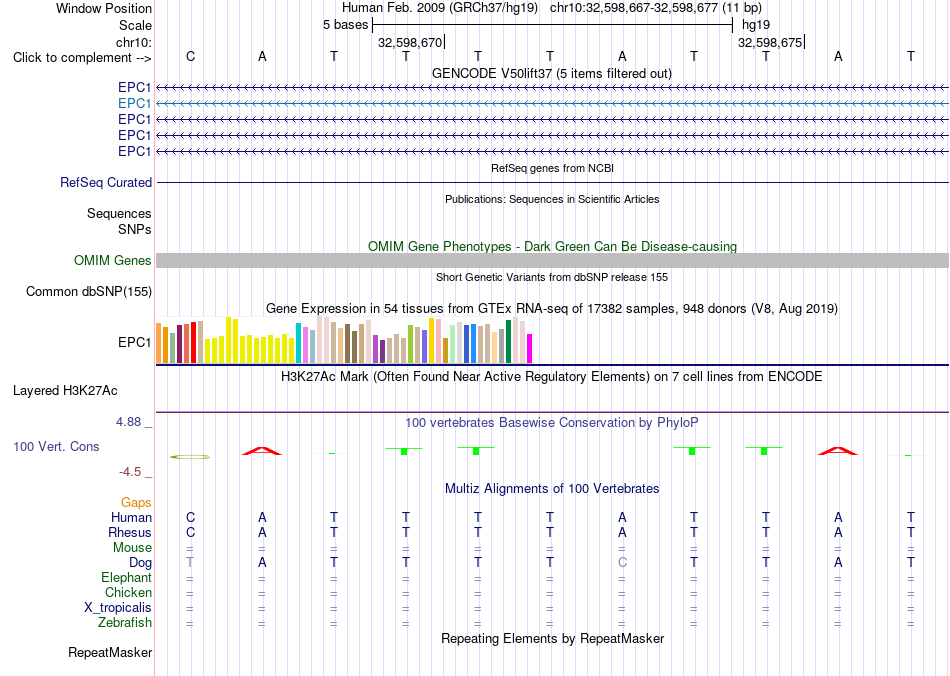Click the Gaps row label
The width and height of the screenshot is (950, 676).
pyautogui.click(x=136, y=502)
